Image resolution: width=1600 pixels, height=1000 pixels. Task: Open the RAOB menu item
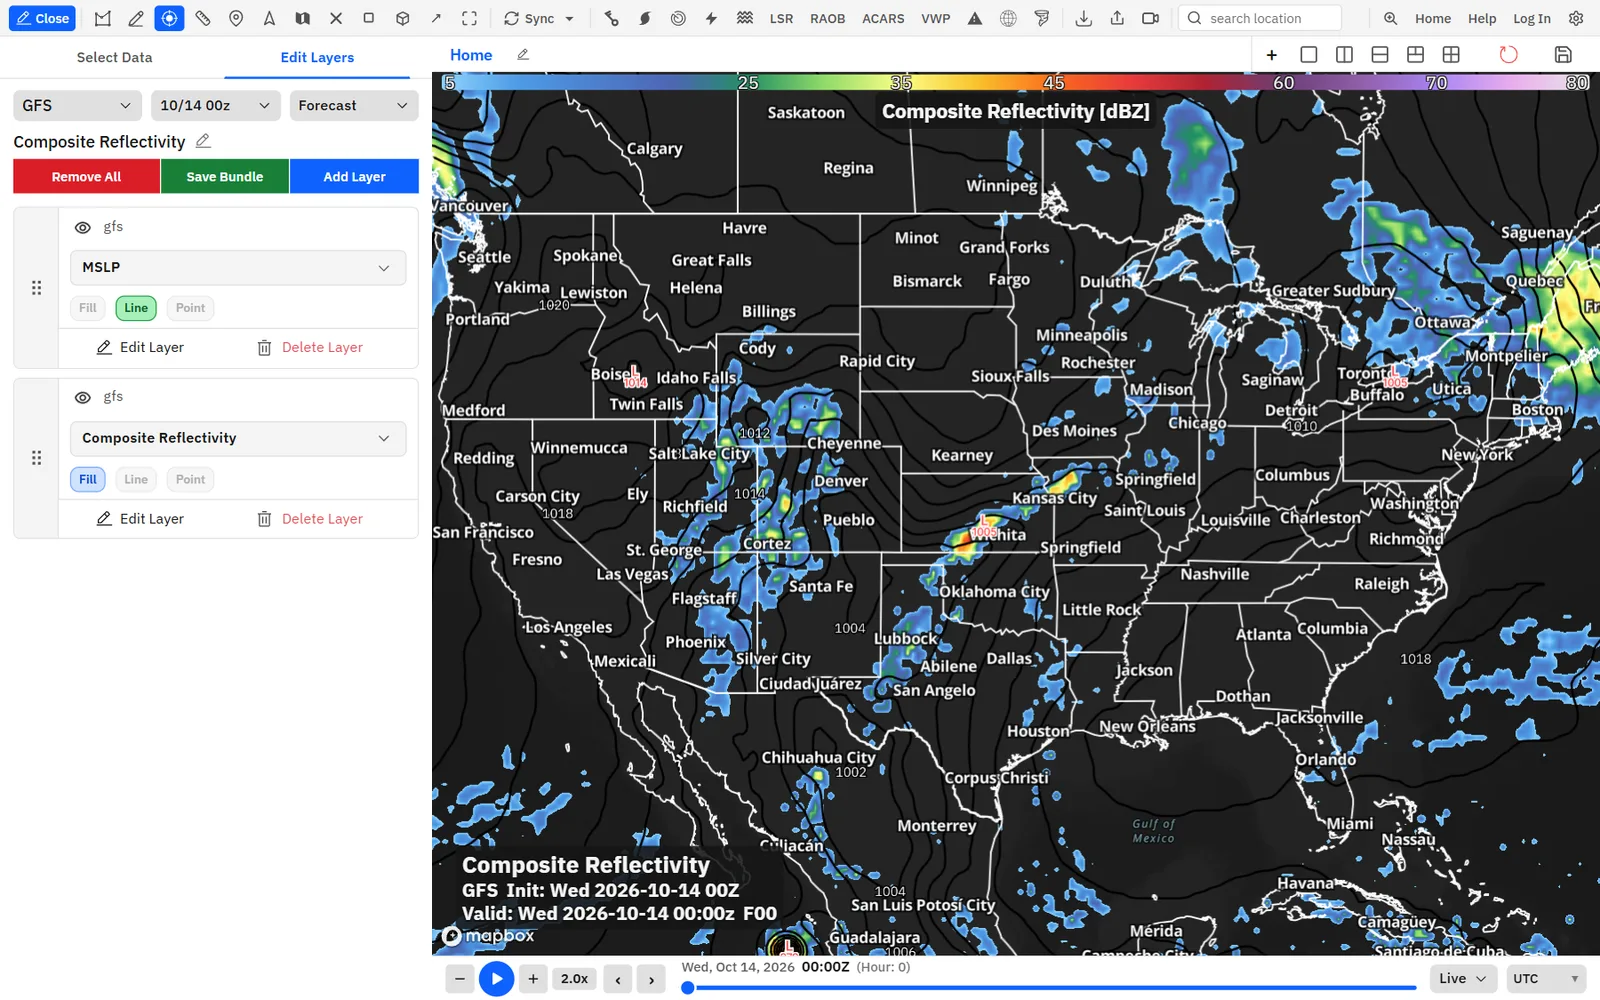pyautogui.click(x=827, y=18)
